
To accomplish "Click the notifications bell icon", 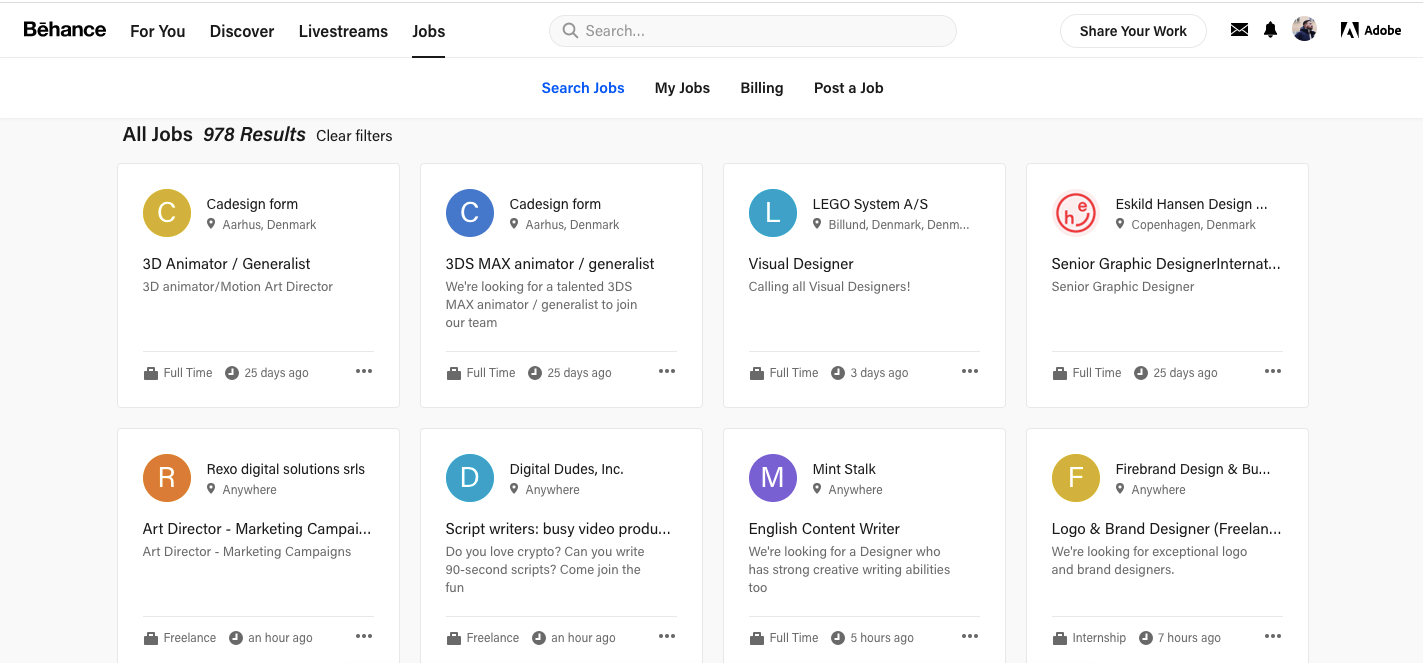I will (1270, 30).
